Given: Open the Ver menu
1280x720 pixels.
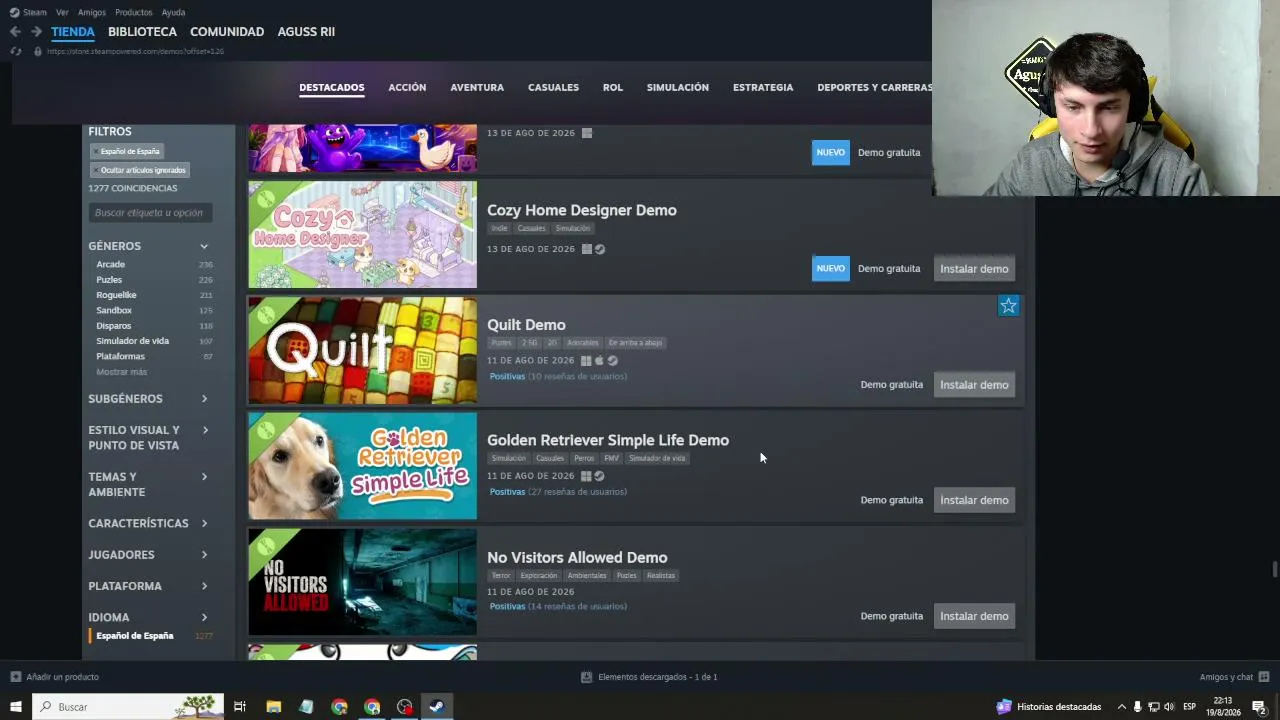Looking at the screenshot, I should pyautogui.click(x=62, y=12).
